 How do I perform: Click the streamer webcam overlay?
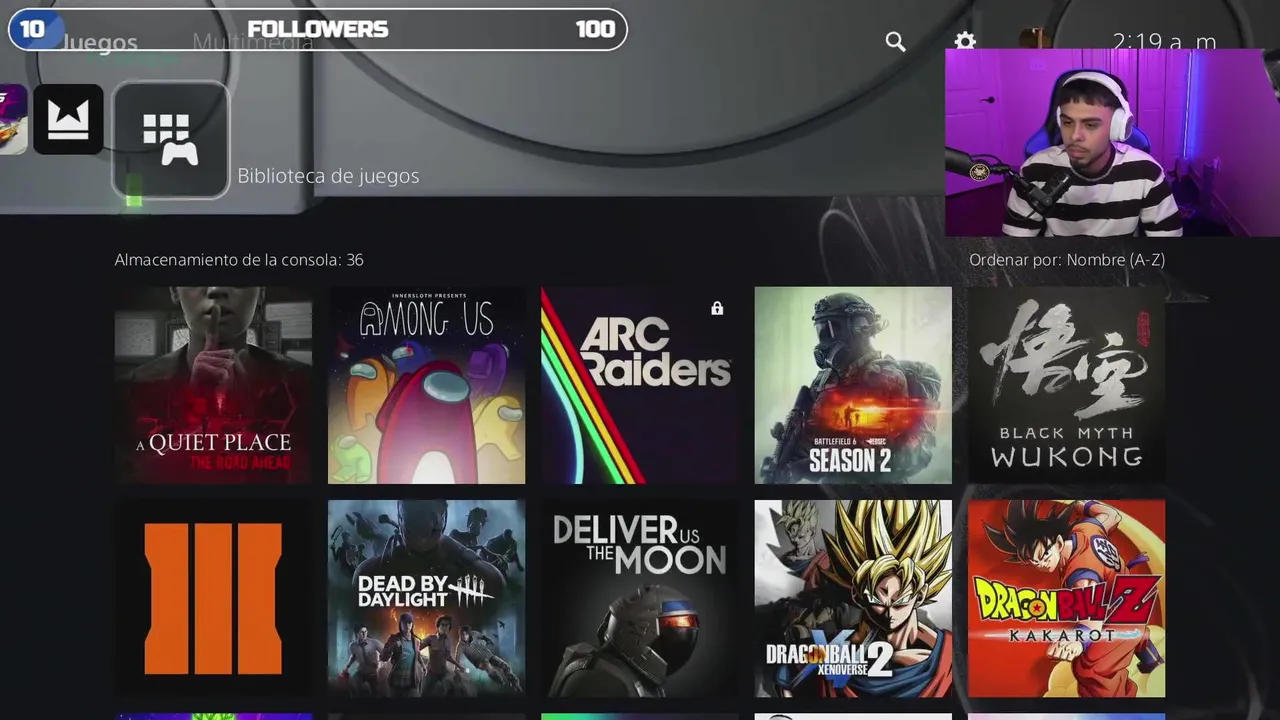[x=1112, y=143]
